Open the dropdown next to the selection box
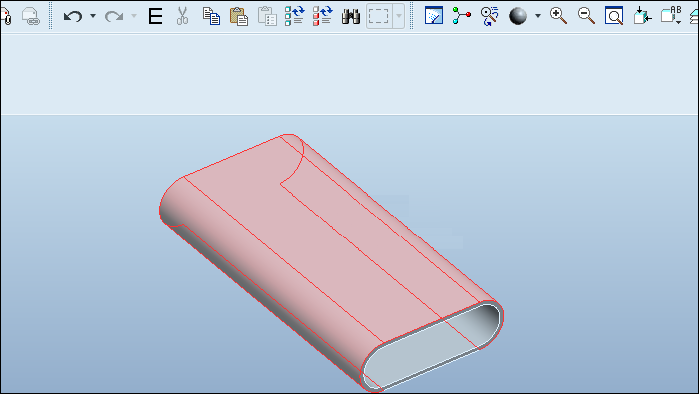This screenshot has height=394, width=699. tap(399, 16)
